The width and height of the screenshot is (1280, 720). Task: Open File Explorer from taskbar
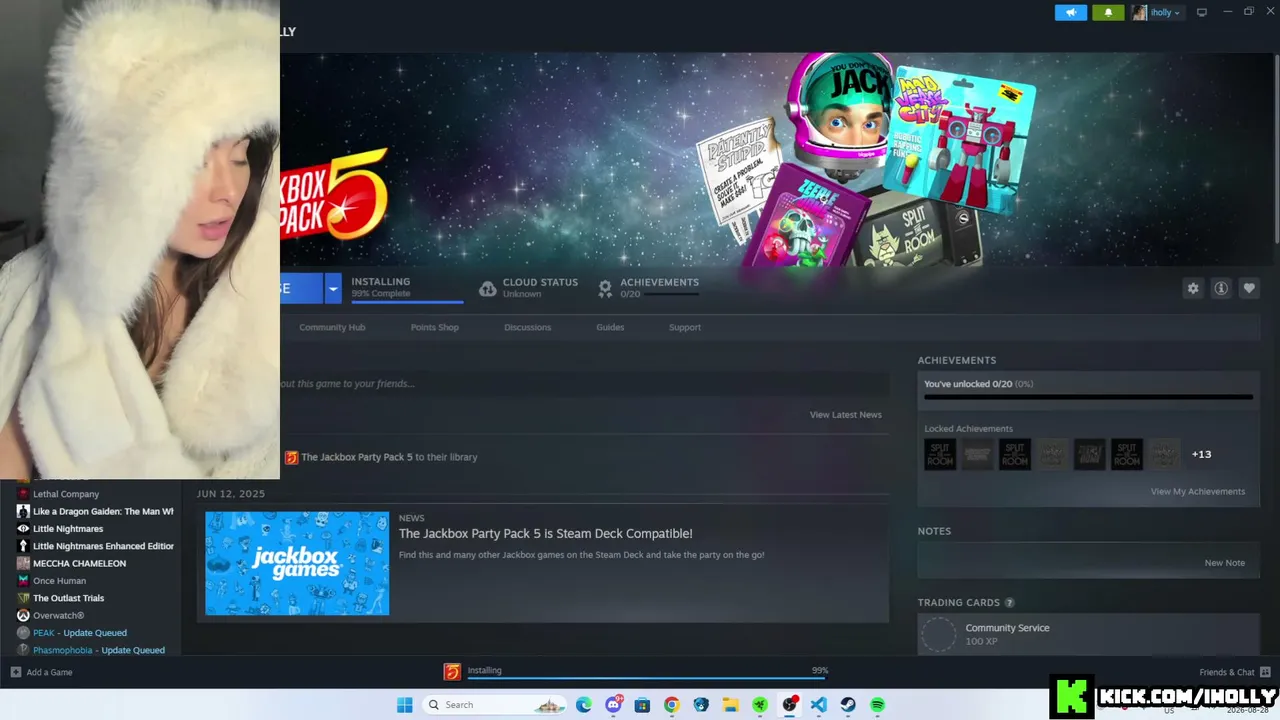[731, 705]
